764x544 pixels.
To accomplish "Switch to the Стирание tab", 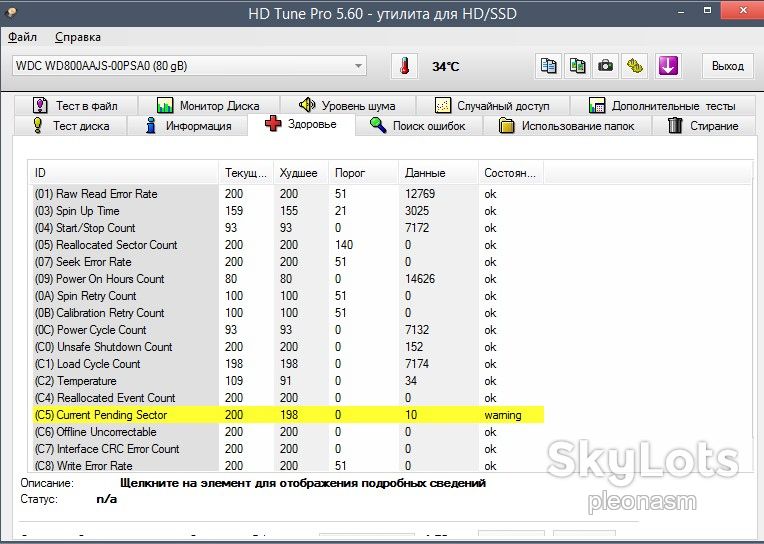I will (703, 126).
